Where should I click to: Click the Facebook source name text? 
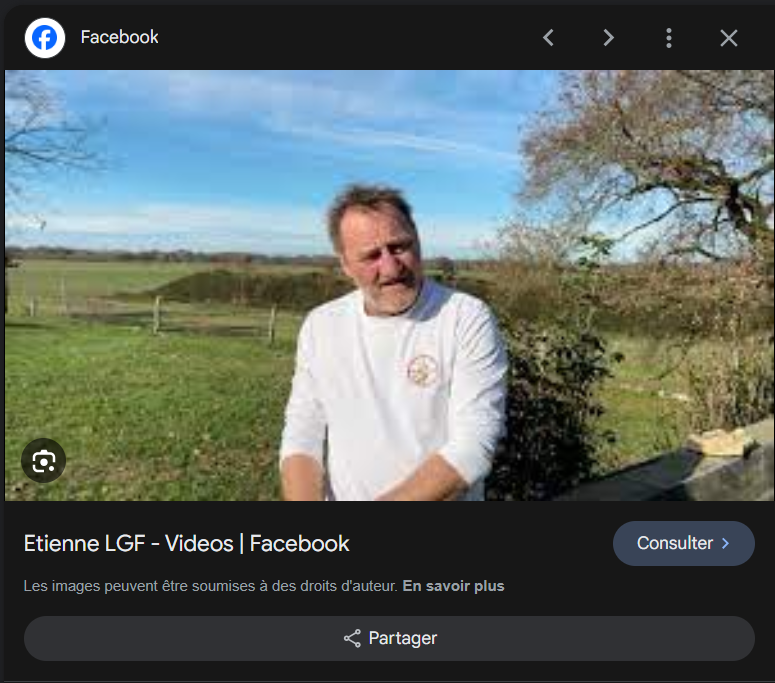click(119, 38)
